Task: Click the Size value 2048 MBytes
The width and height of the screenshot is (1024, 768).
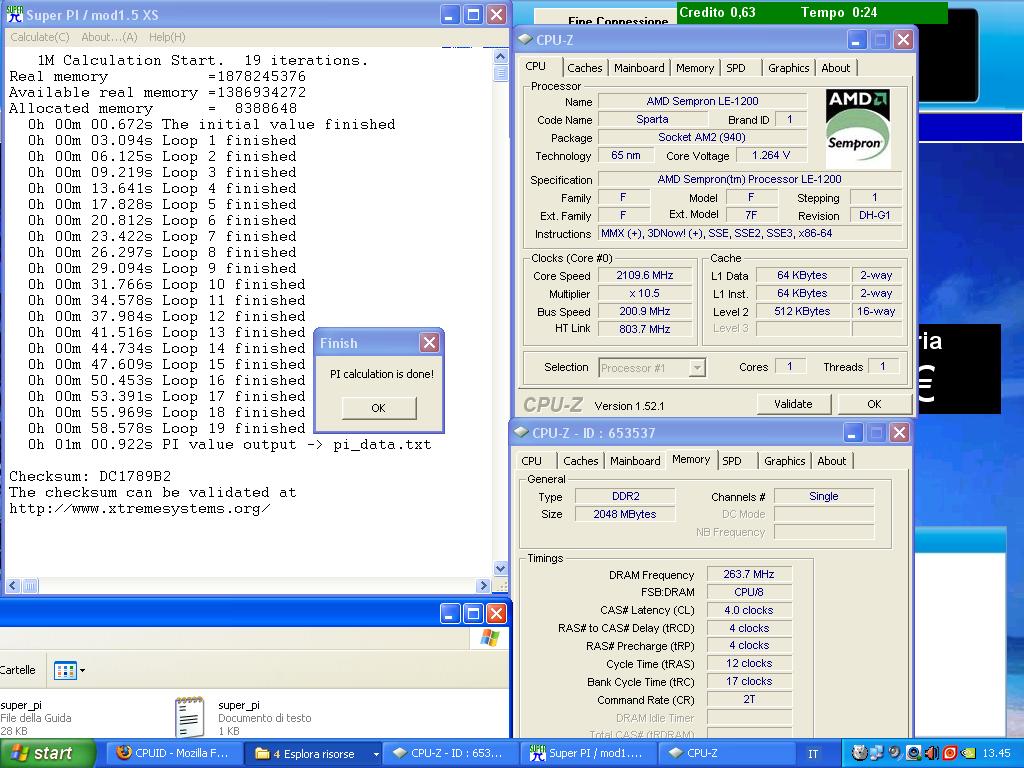Action: [625, 514]
